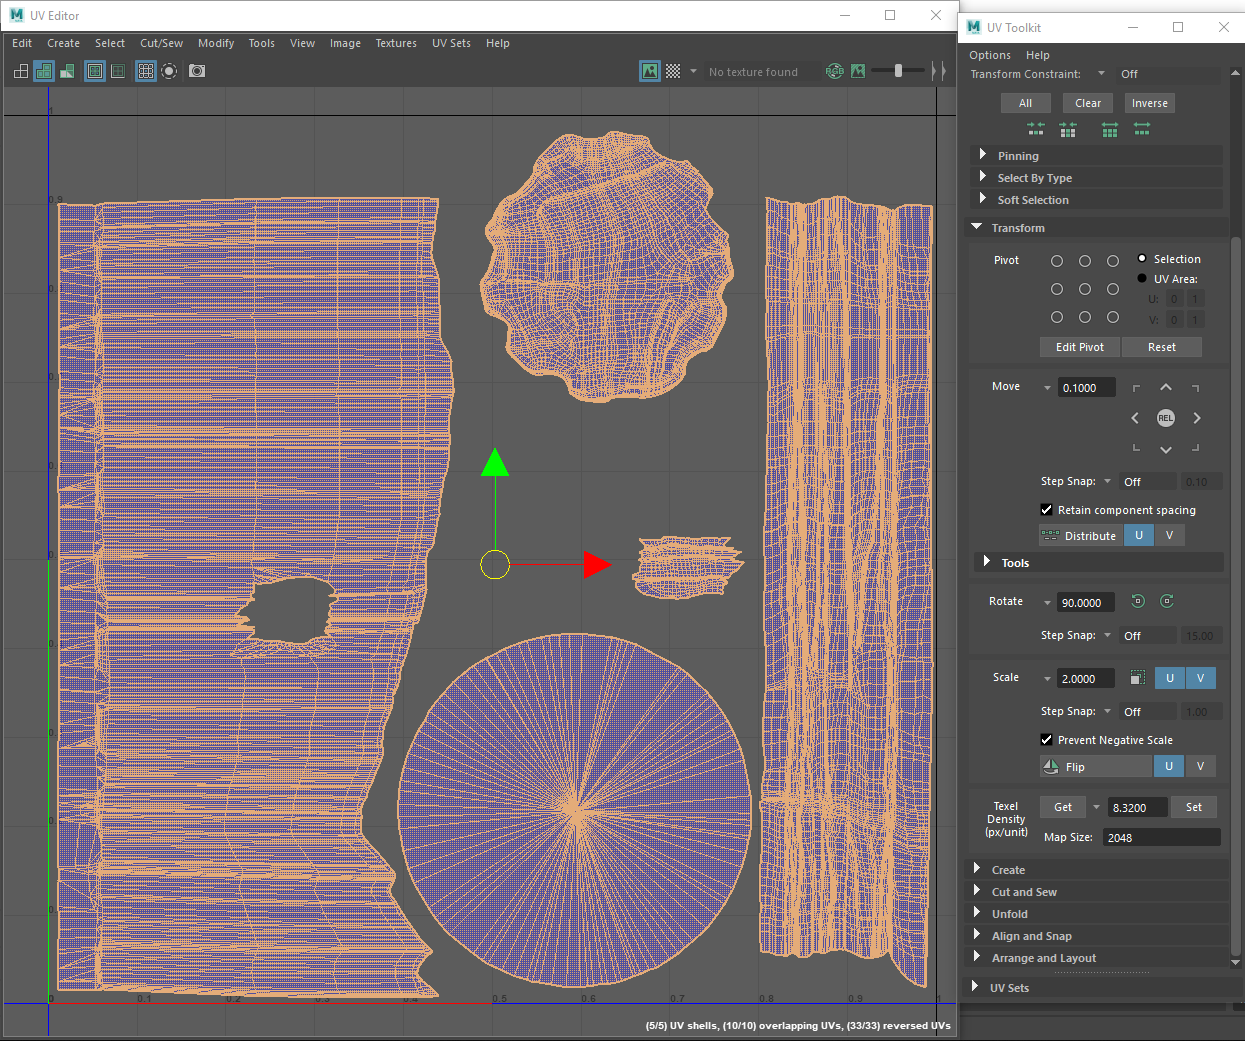Image resolution: width=1245 pixels, height=1041 pixels.
Task: Adjust the texture dimming slider
Action: click(x=898, y=71)
